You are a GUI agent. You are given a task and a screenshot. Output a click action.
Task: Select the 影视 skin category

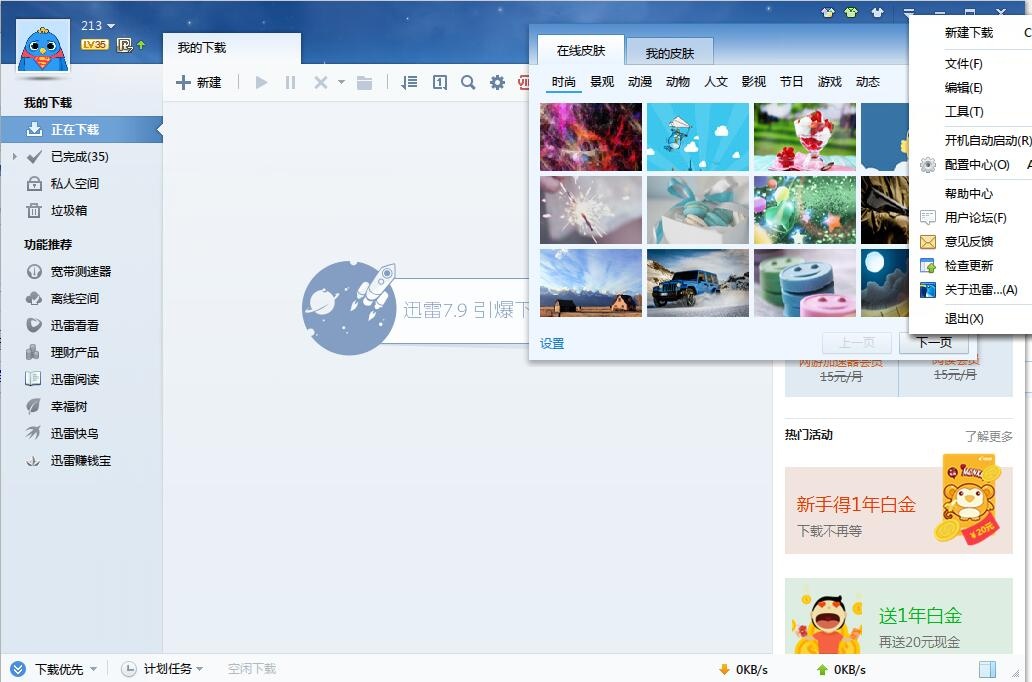pyautogui.click(x=754, y=82)
